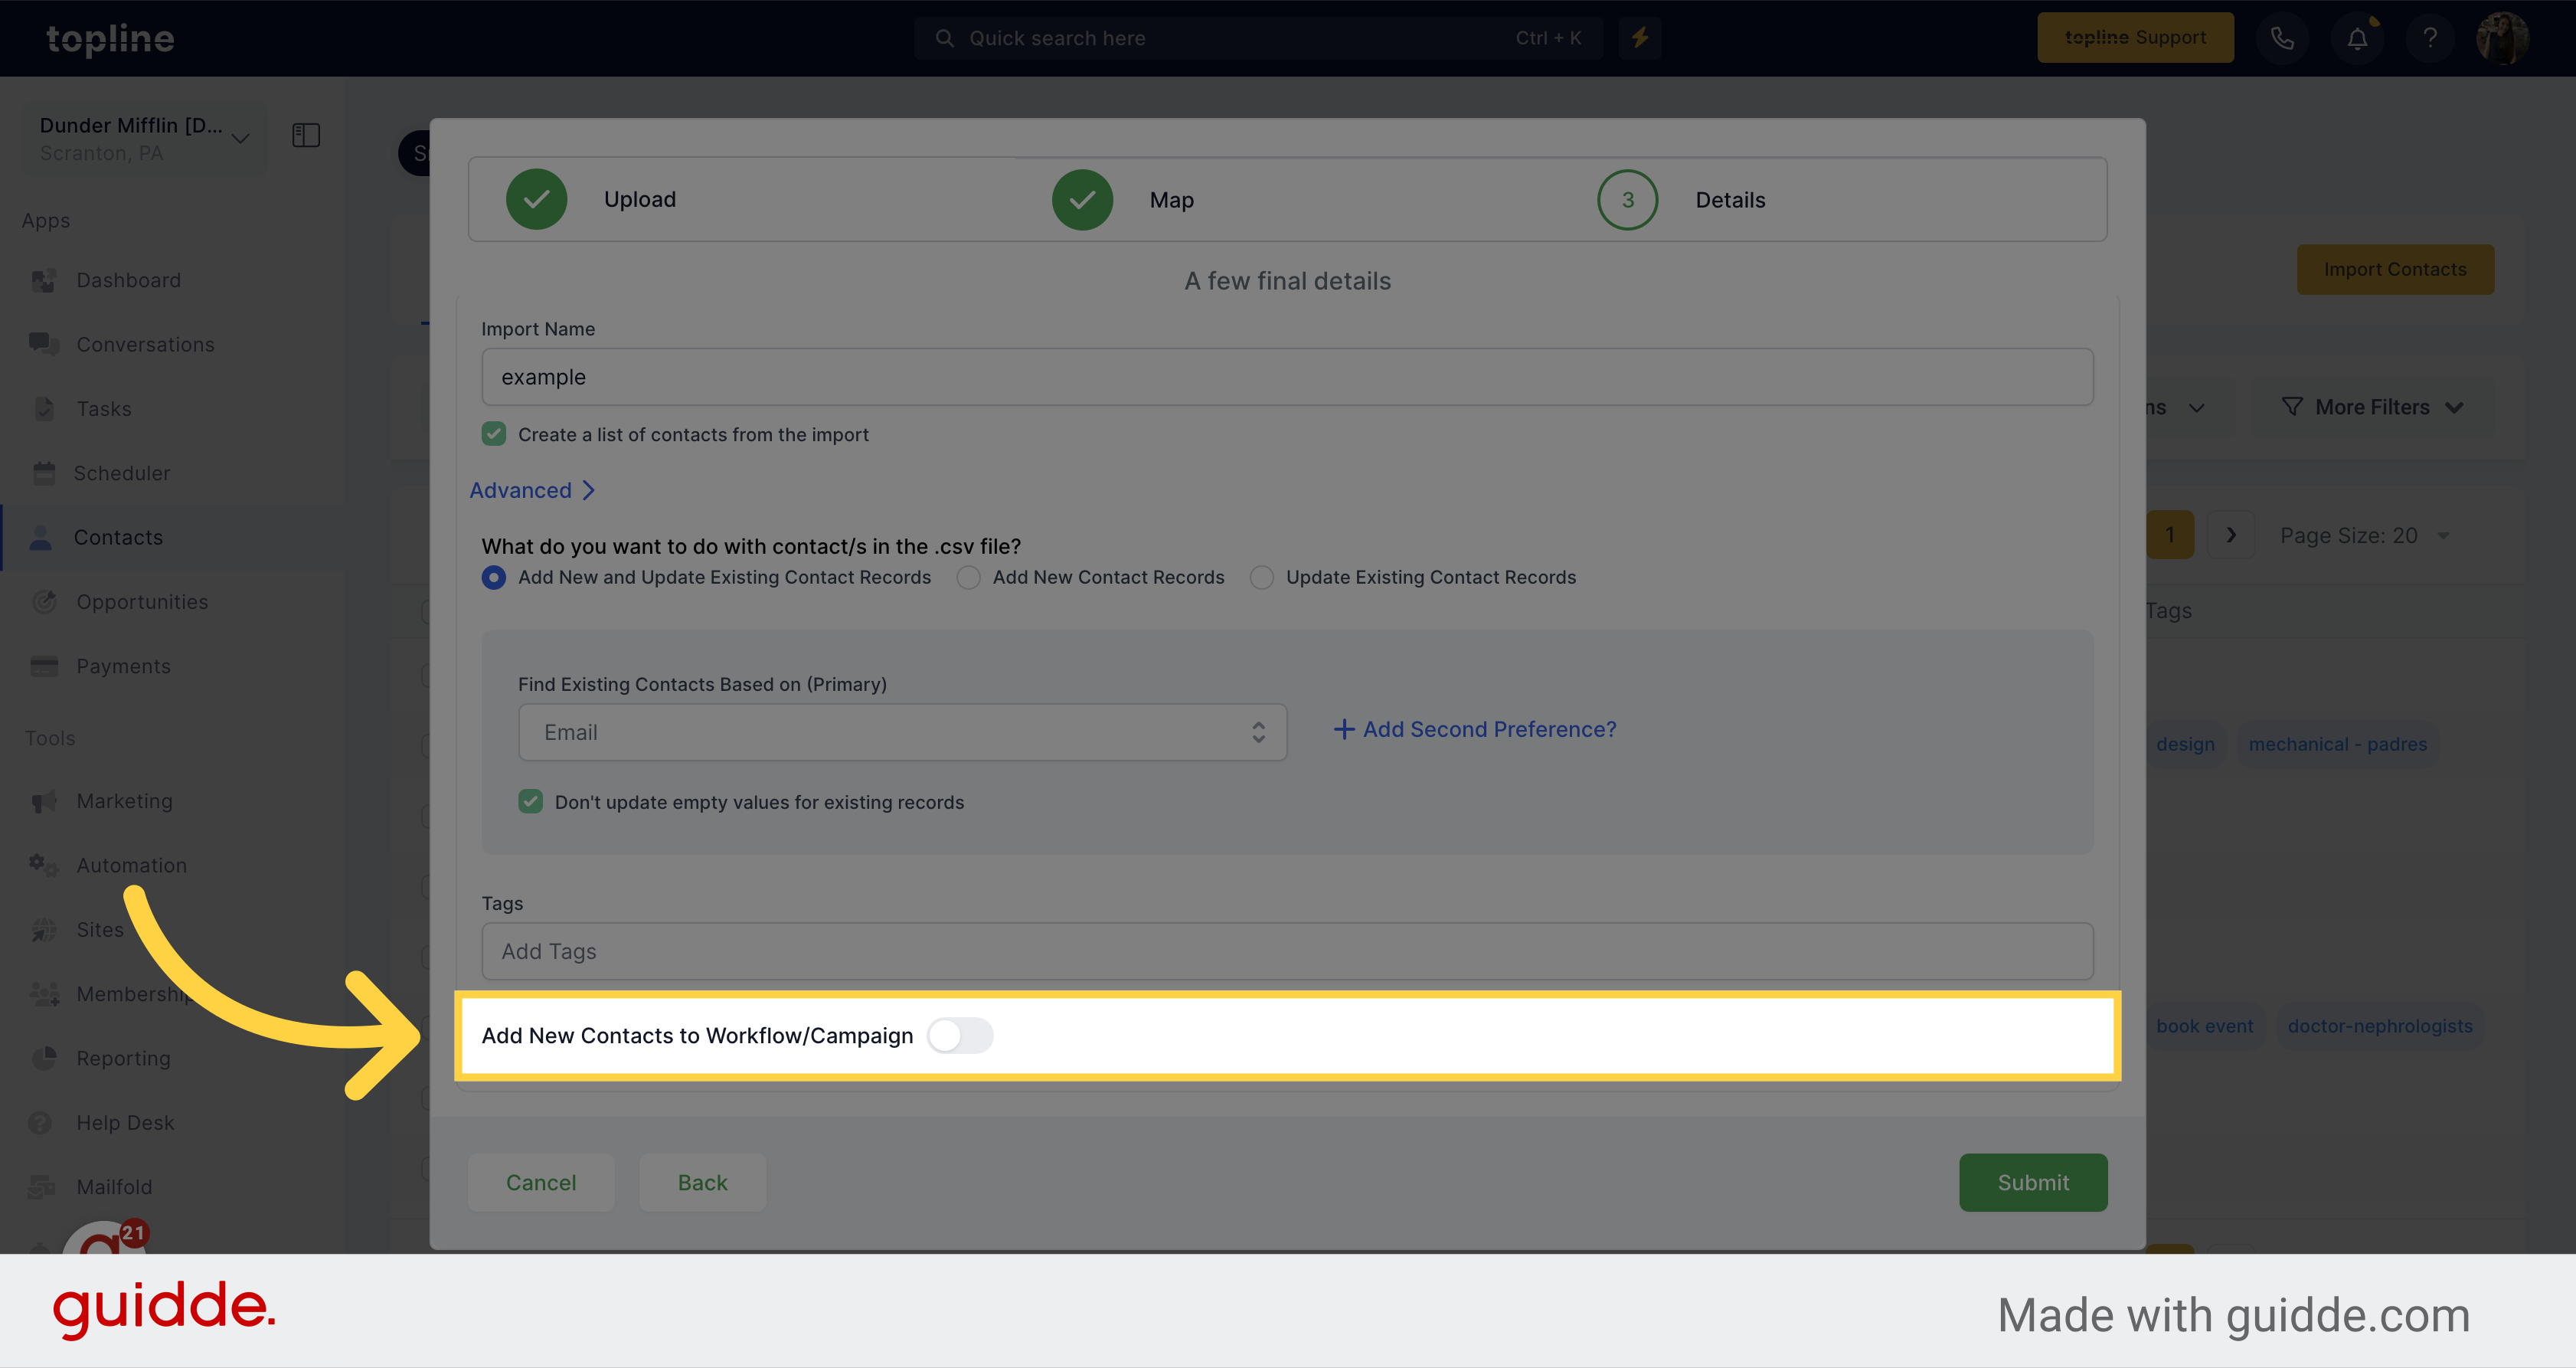
Task: Click the topline Support button
Action: 2133,36
